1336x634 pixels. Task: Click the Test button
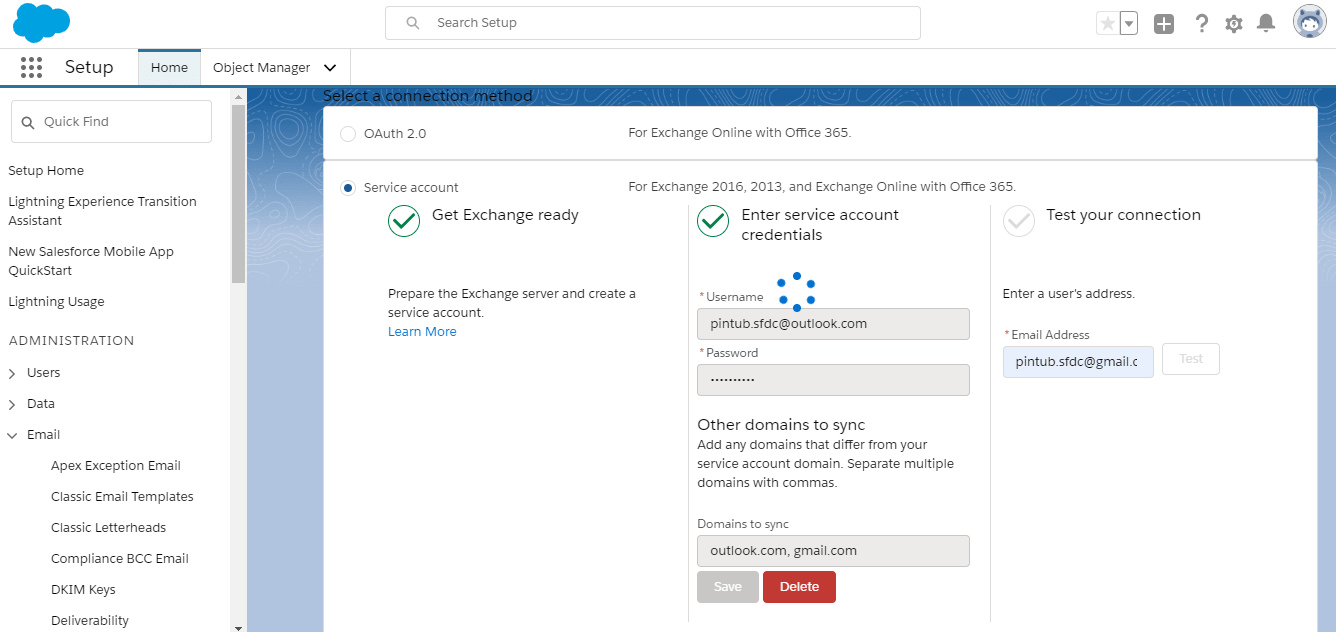[1191, 359]
